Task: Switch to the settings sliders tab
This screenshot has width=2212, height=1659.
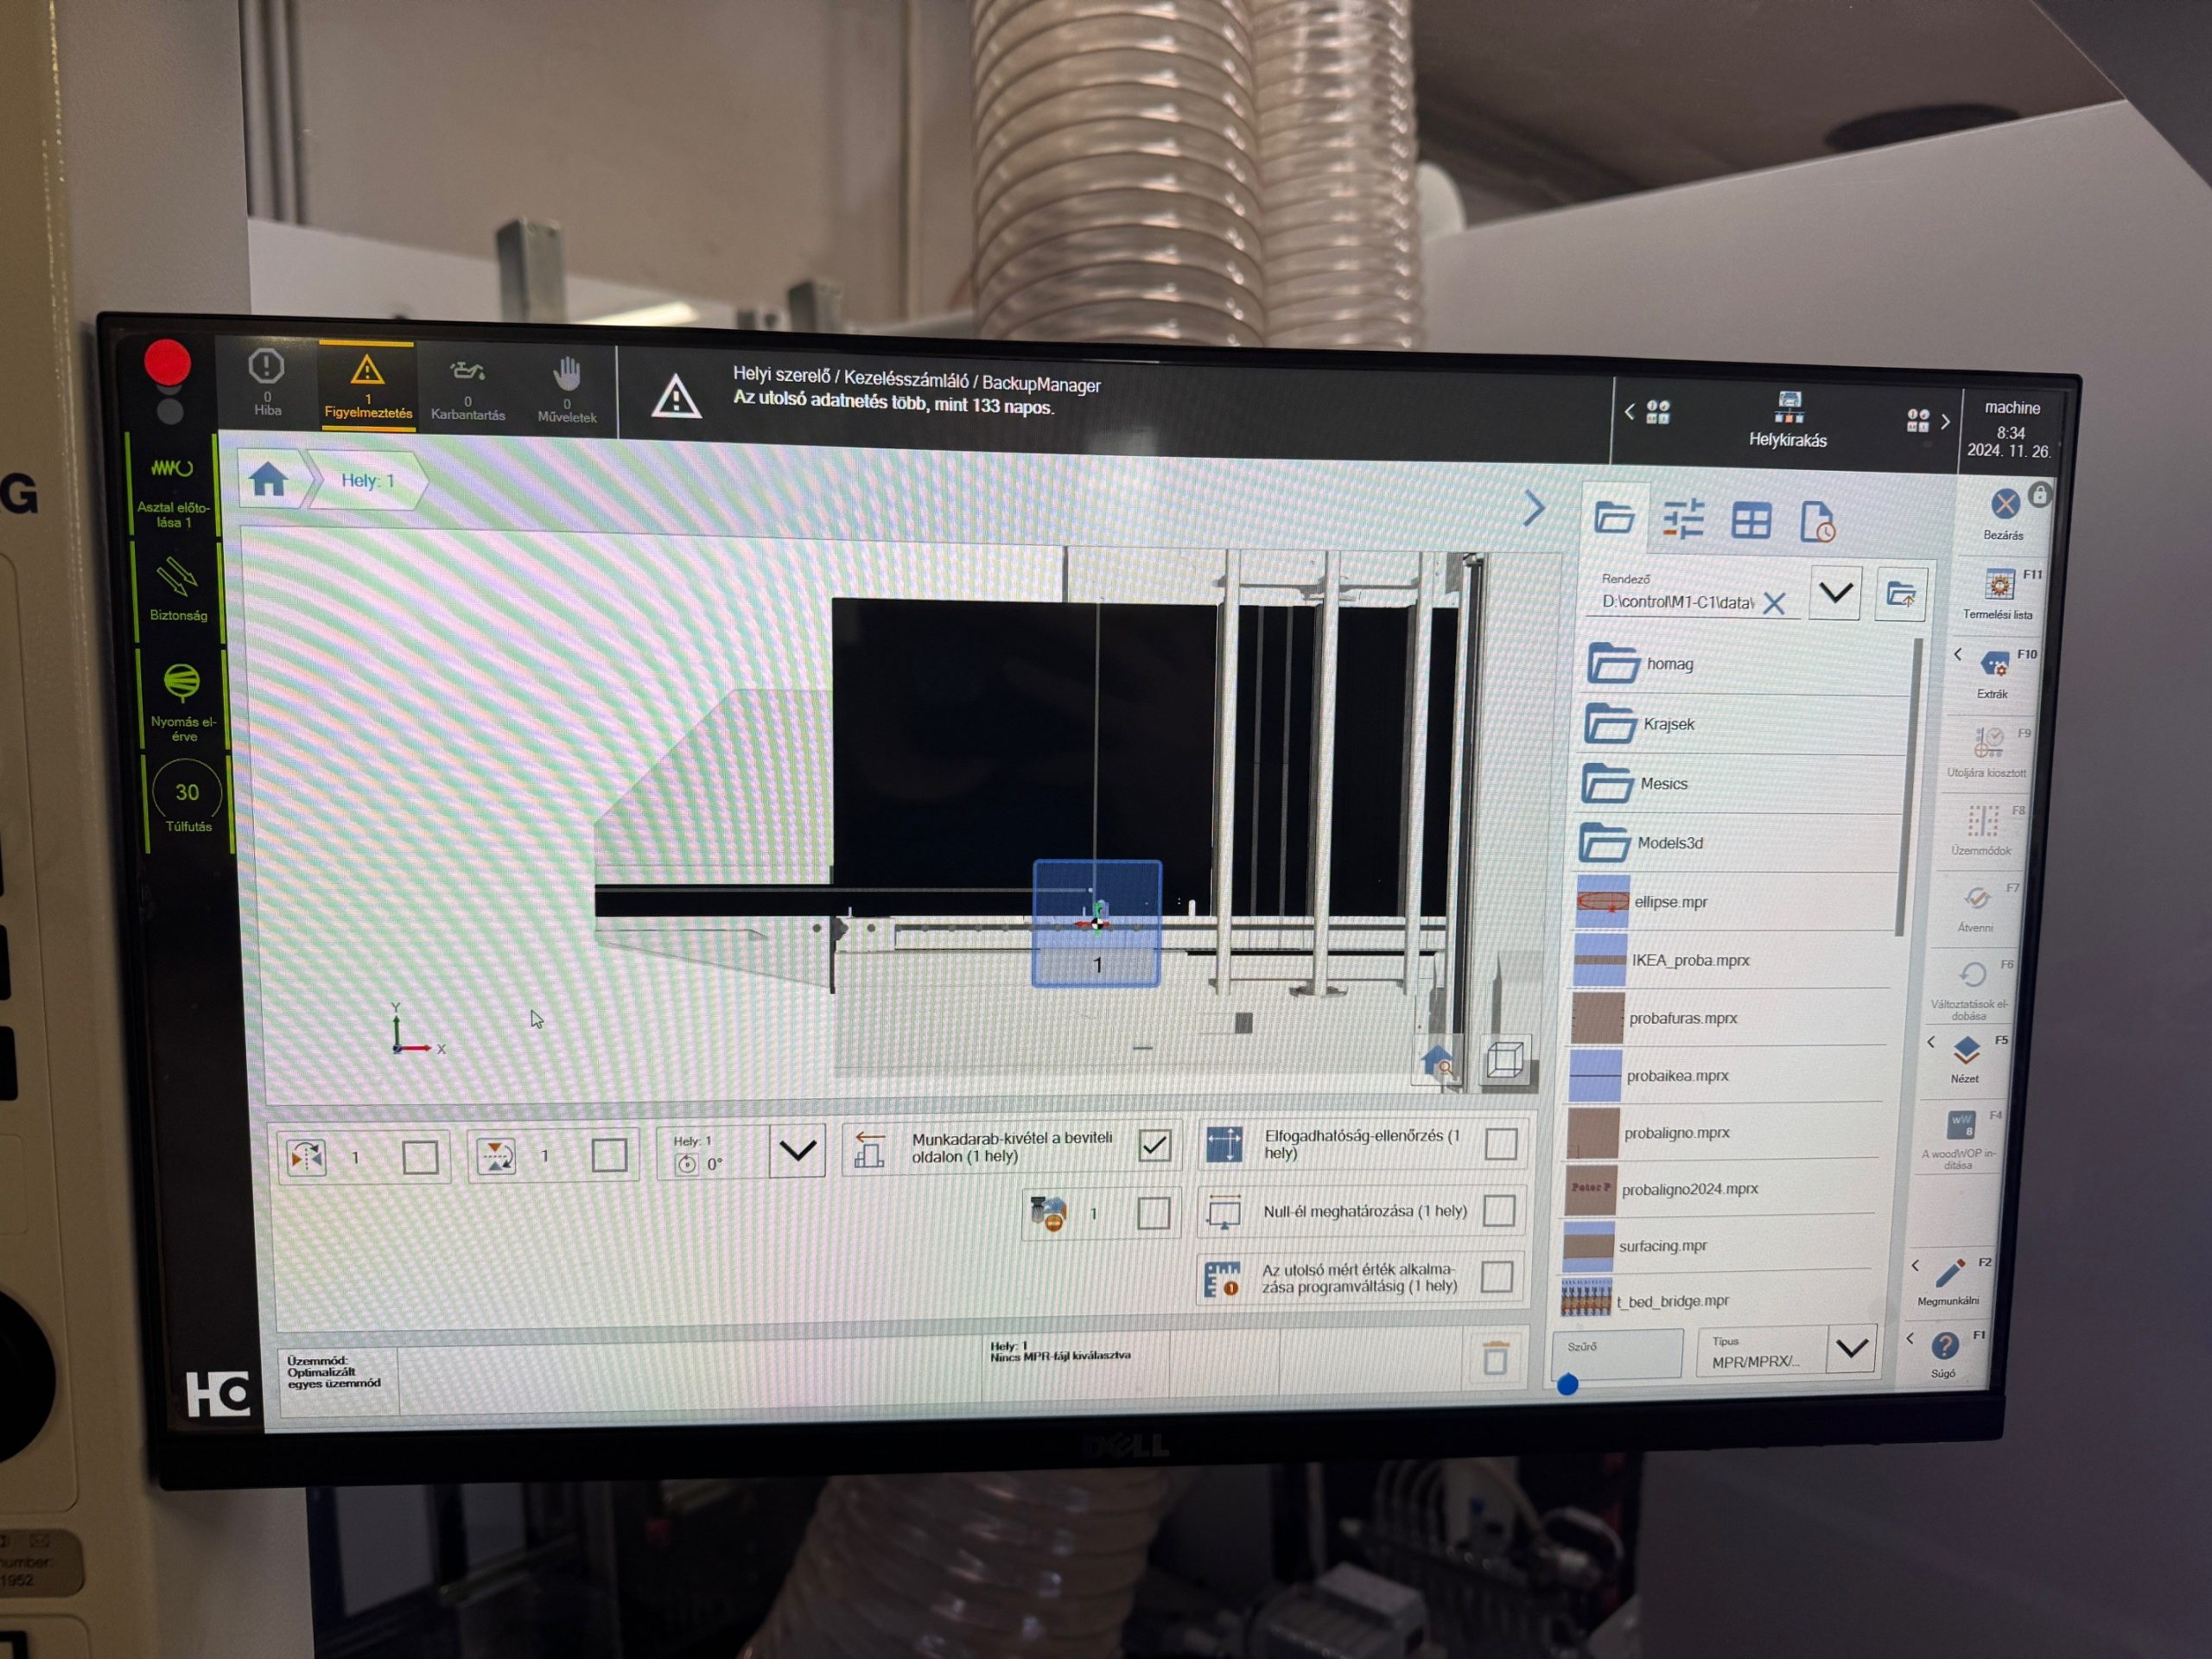Action: [x=1683, y=521]
